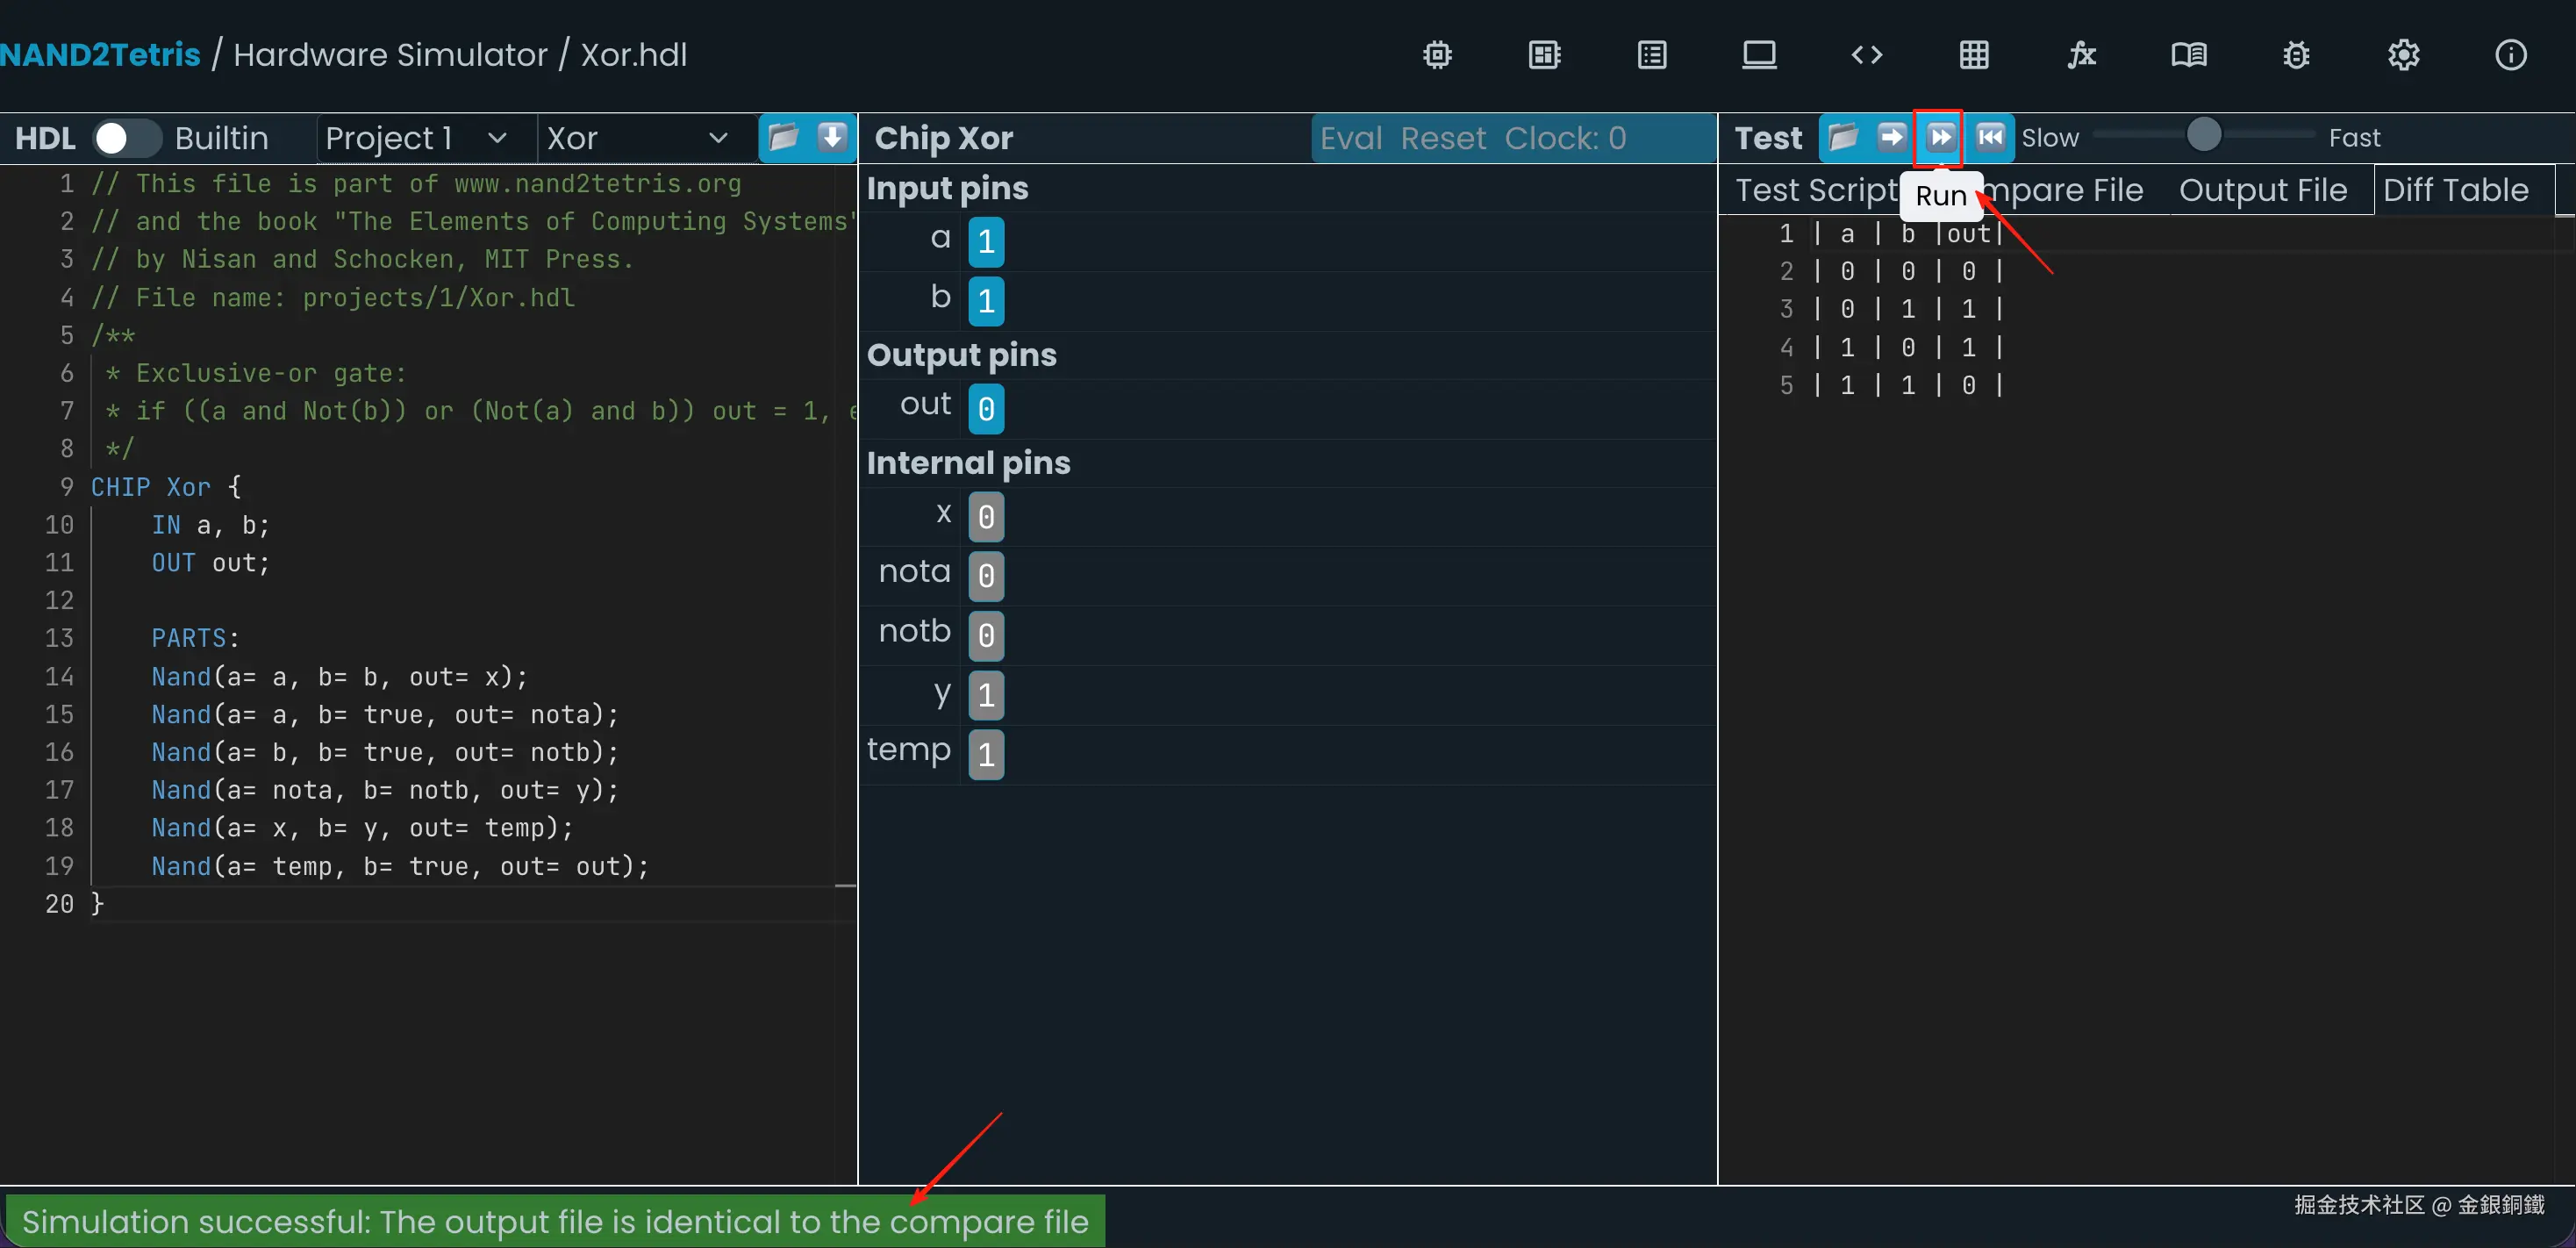This screenshot has width=2576, height=1248.
Task: Open the CPU emulator calculator icon
Action: pyautogui.click(x=1544, y=55)
